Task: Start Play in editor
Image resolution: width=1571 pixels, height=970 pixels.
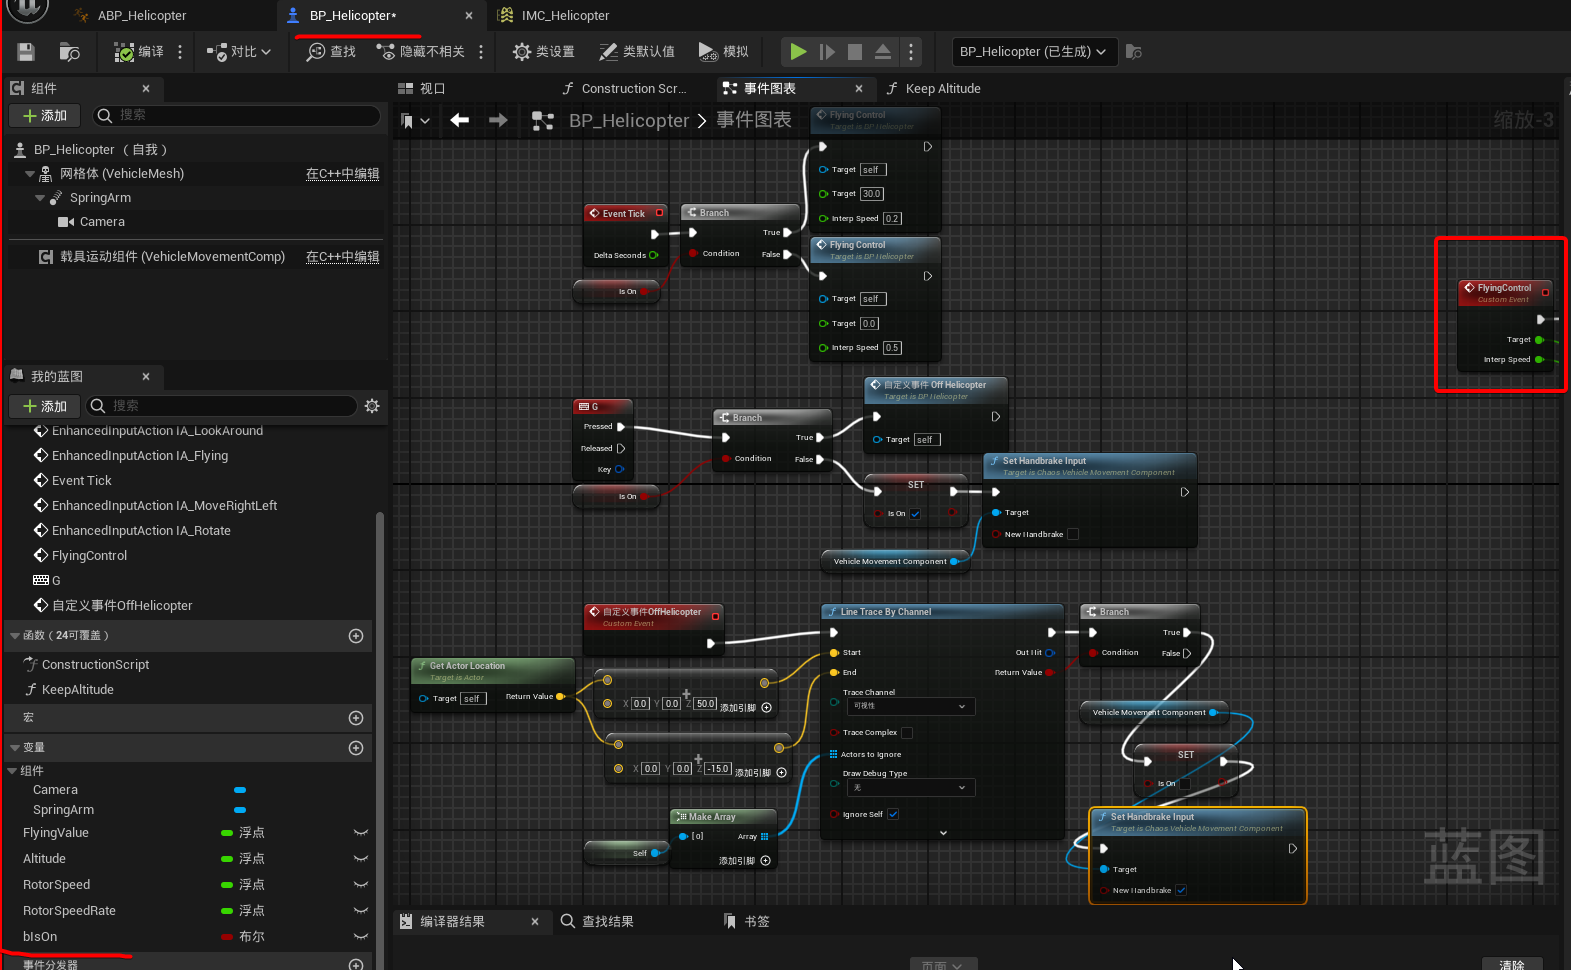Action: pos(798,52)
